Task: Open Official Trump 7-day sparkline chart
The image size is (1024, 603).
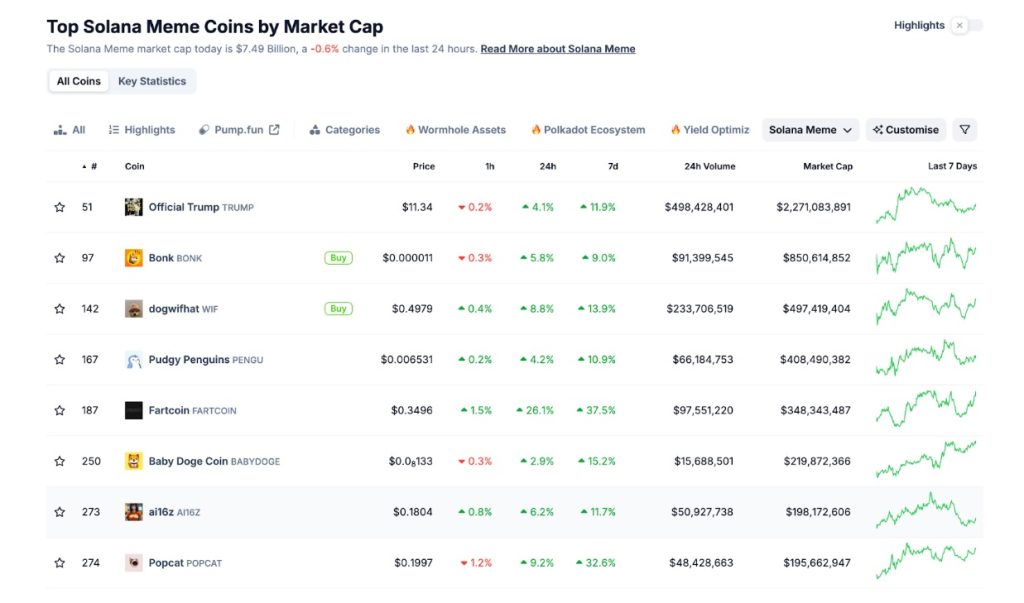Action: 926,205
